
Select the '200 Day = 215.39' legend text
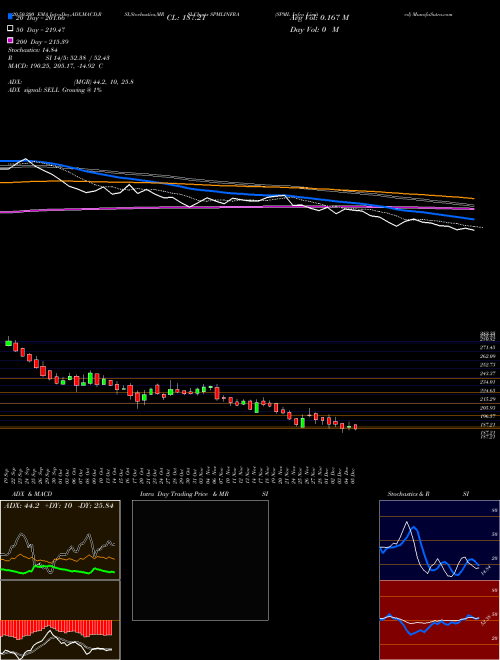point(43,42)
